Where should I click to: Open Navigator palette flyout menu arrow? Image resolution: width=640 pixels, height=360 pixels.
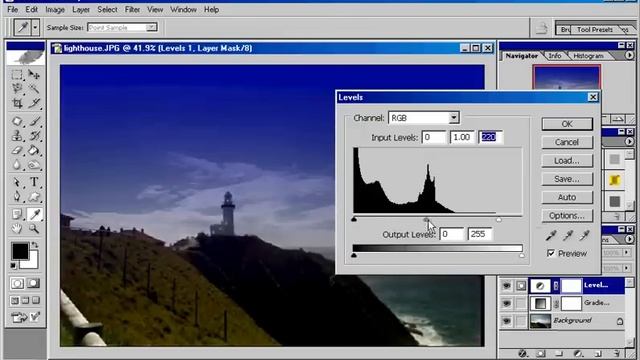(629, 55)
